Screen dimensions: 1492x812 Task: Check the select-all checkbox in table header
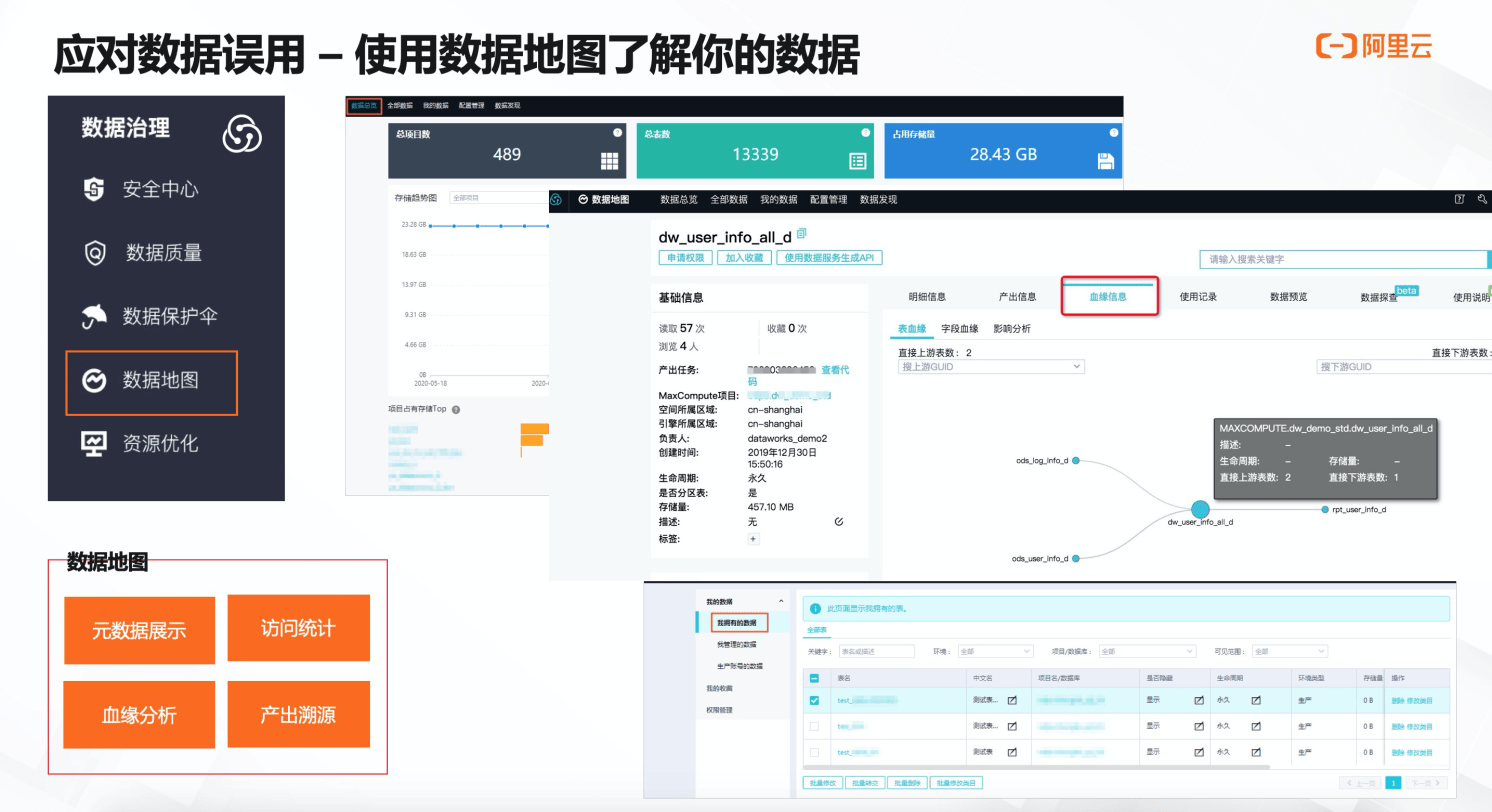(814, 679)
